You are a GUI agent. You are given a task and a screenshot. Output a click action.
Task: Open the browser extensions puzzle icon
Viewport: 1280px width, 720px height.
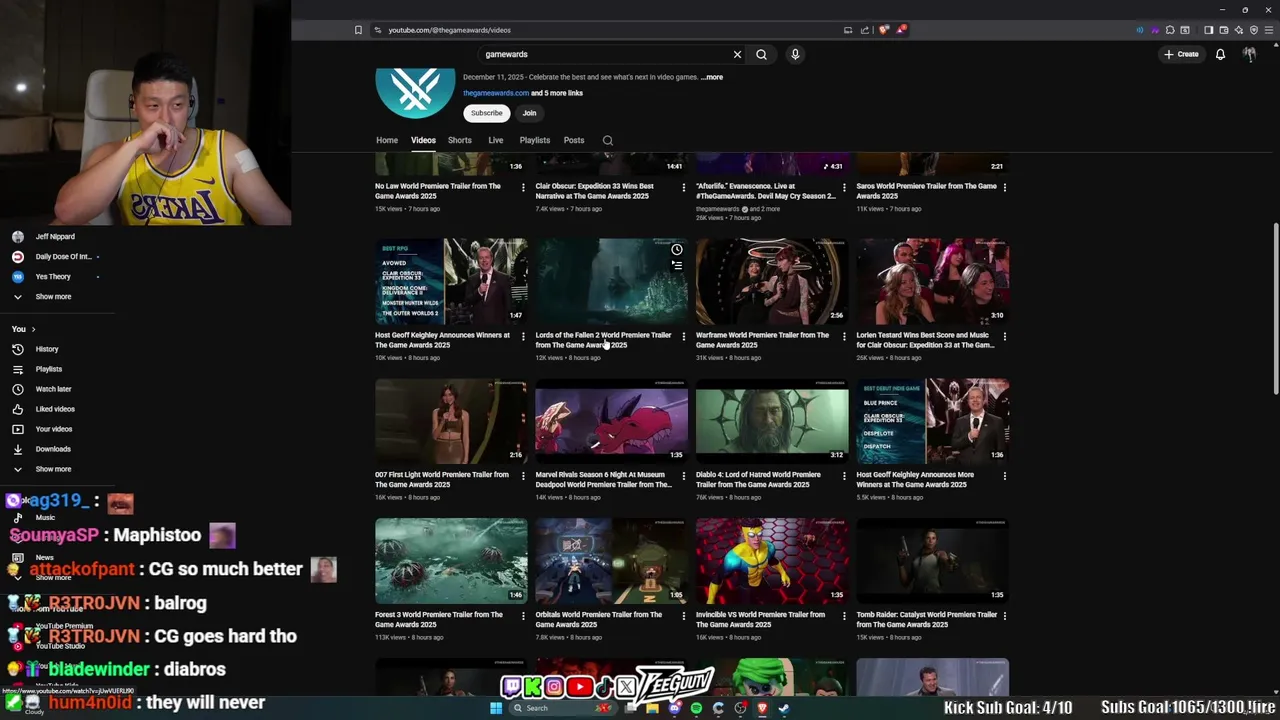coord(1170,30)
